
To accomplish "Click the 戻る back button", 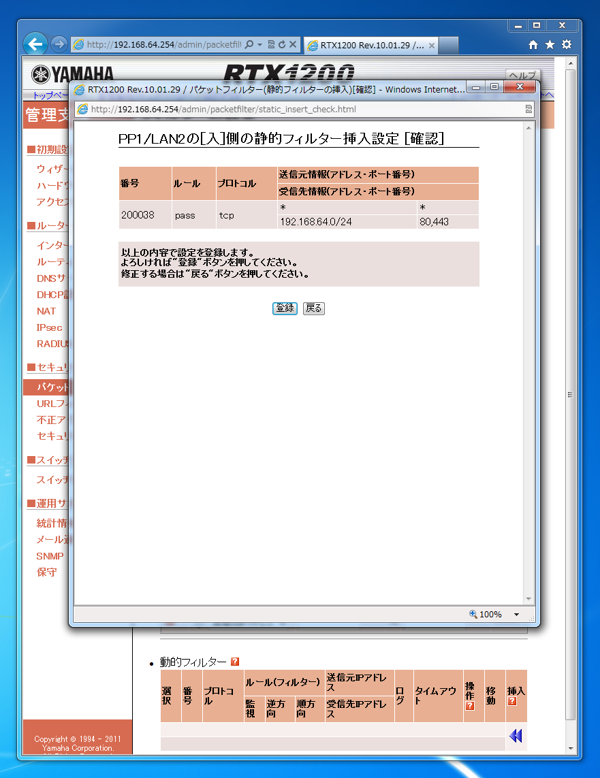I will click(314, 308).
